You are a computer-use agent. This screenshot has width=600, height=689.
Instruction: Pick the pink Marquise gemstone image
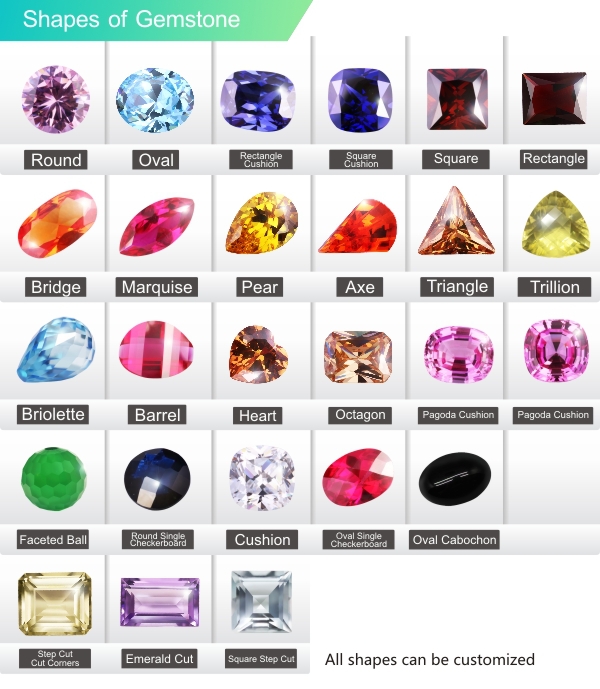(x=156, y=226)
